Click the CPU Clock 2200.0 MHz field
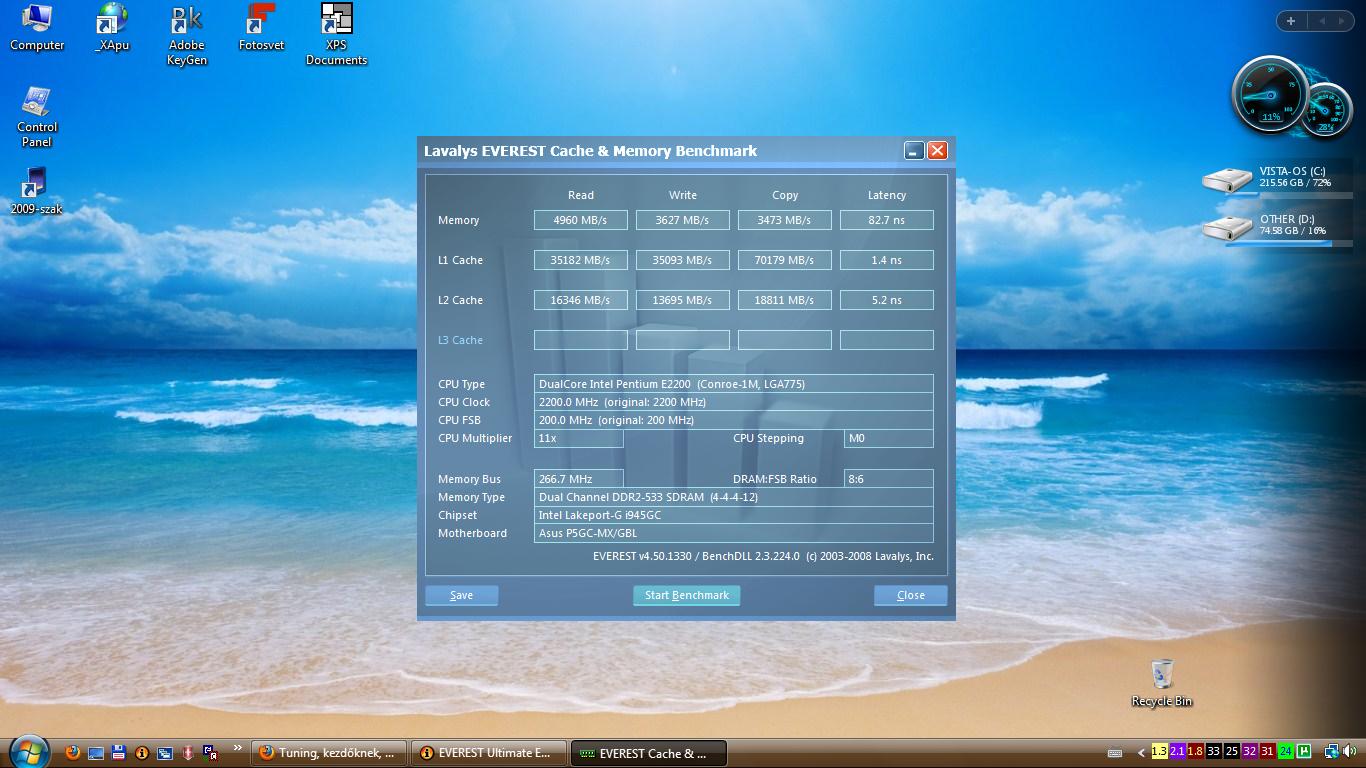 click(x=734, y=402)
